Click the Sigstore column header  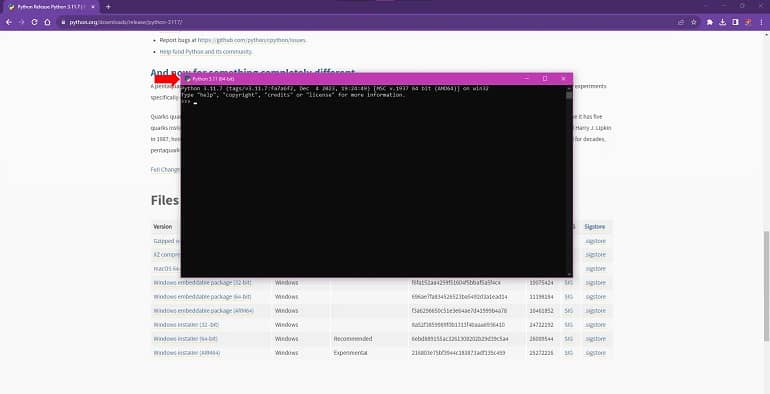[595, 227]
